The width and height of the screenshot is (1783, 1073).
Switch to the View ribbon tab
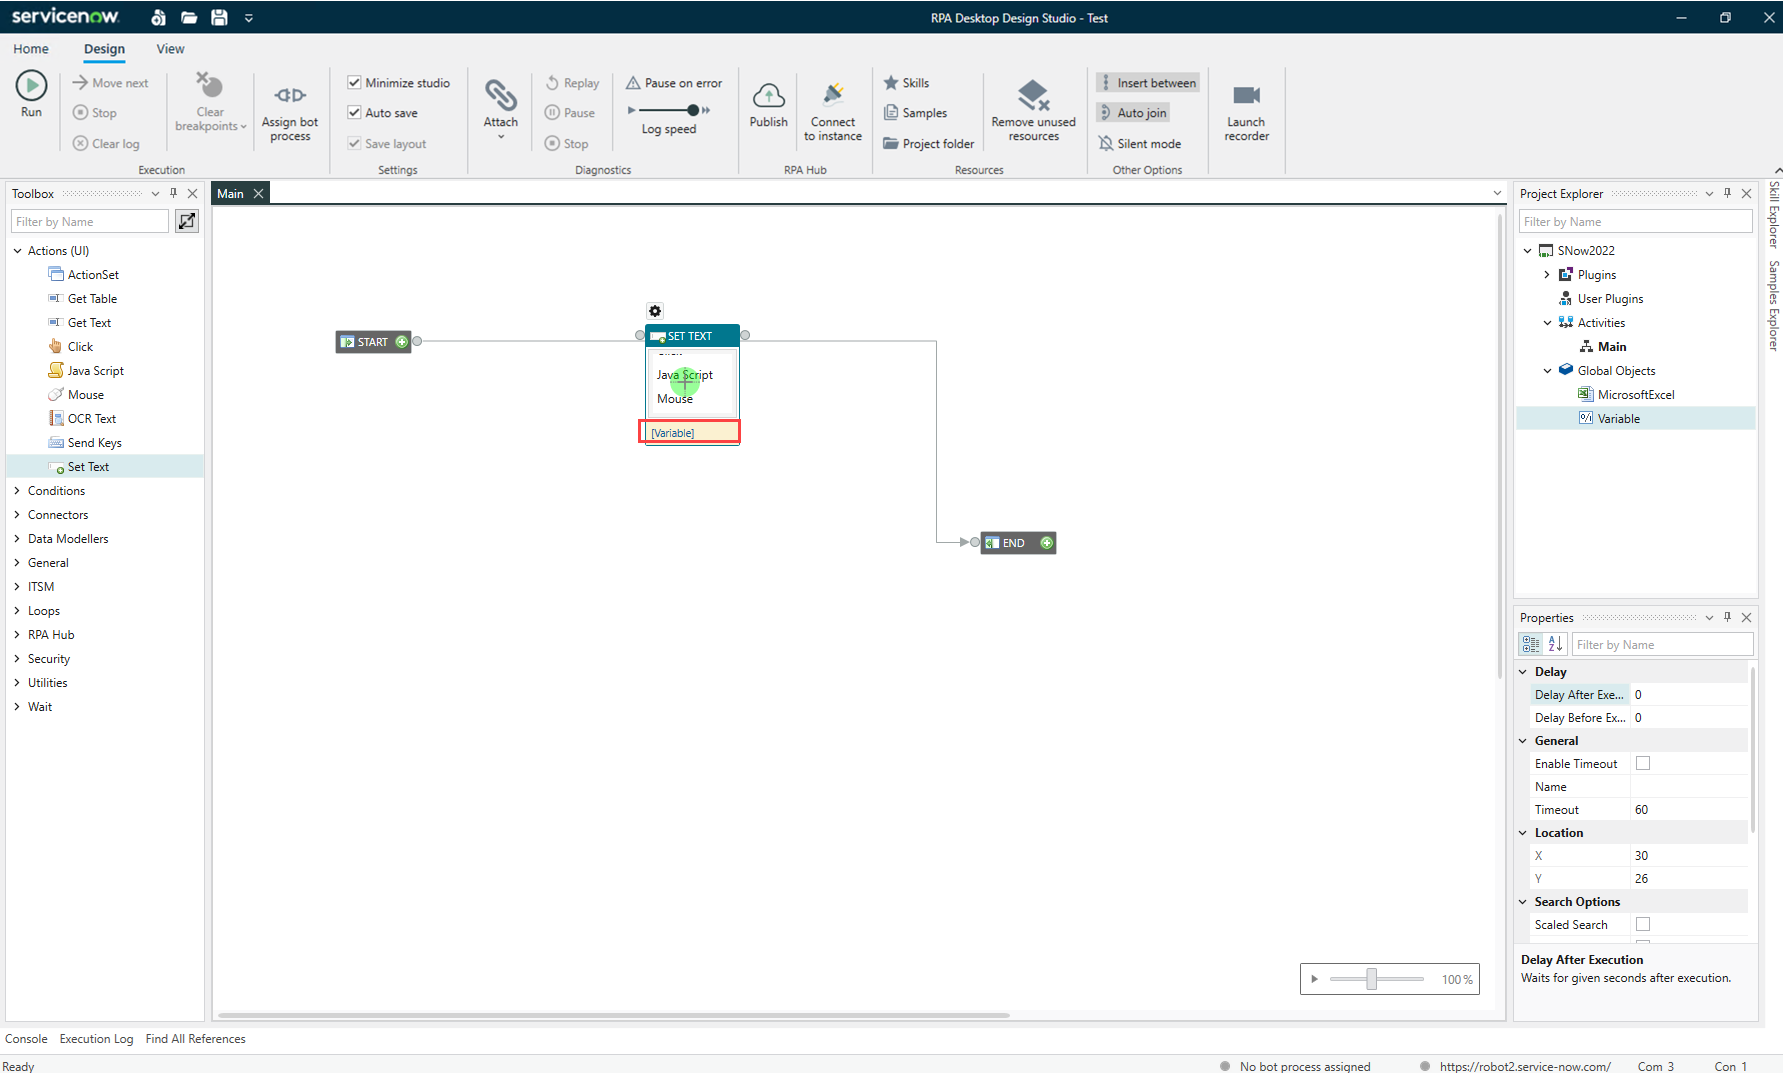pyautogui.click(x=170, y=49)
